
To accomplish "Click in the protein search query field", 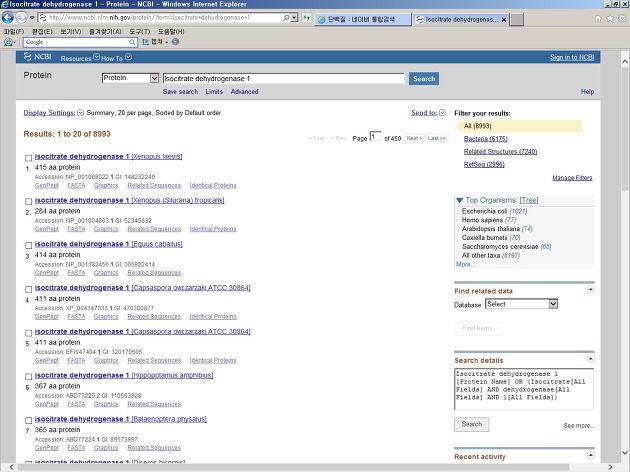I will [x=283, y=78].
